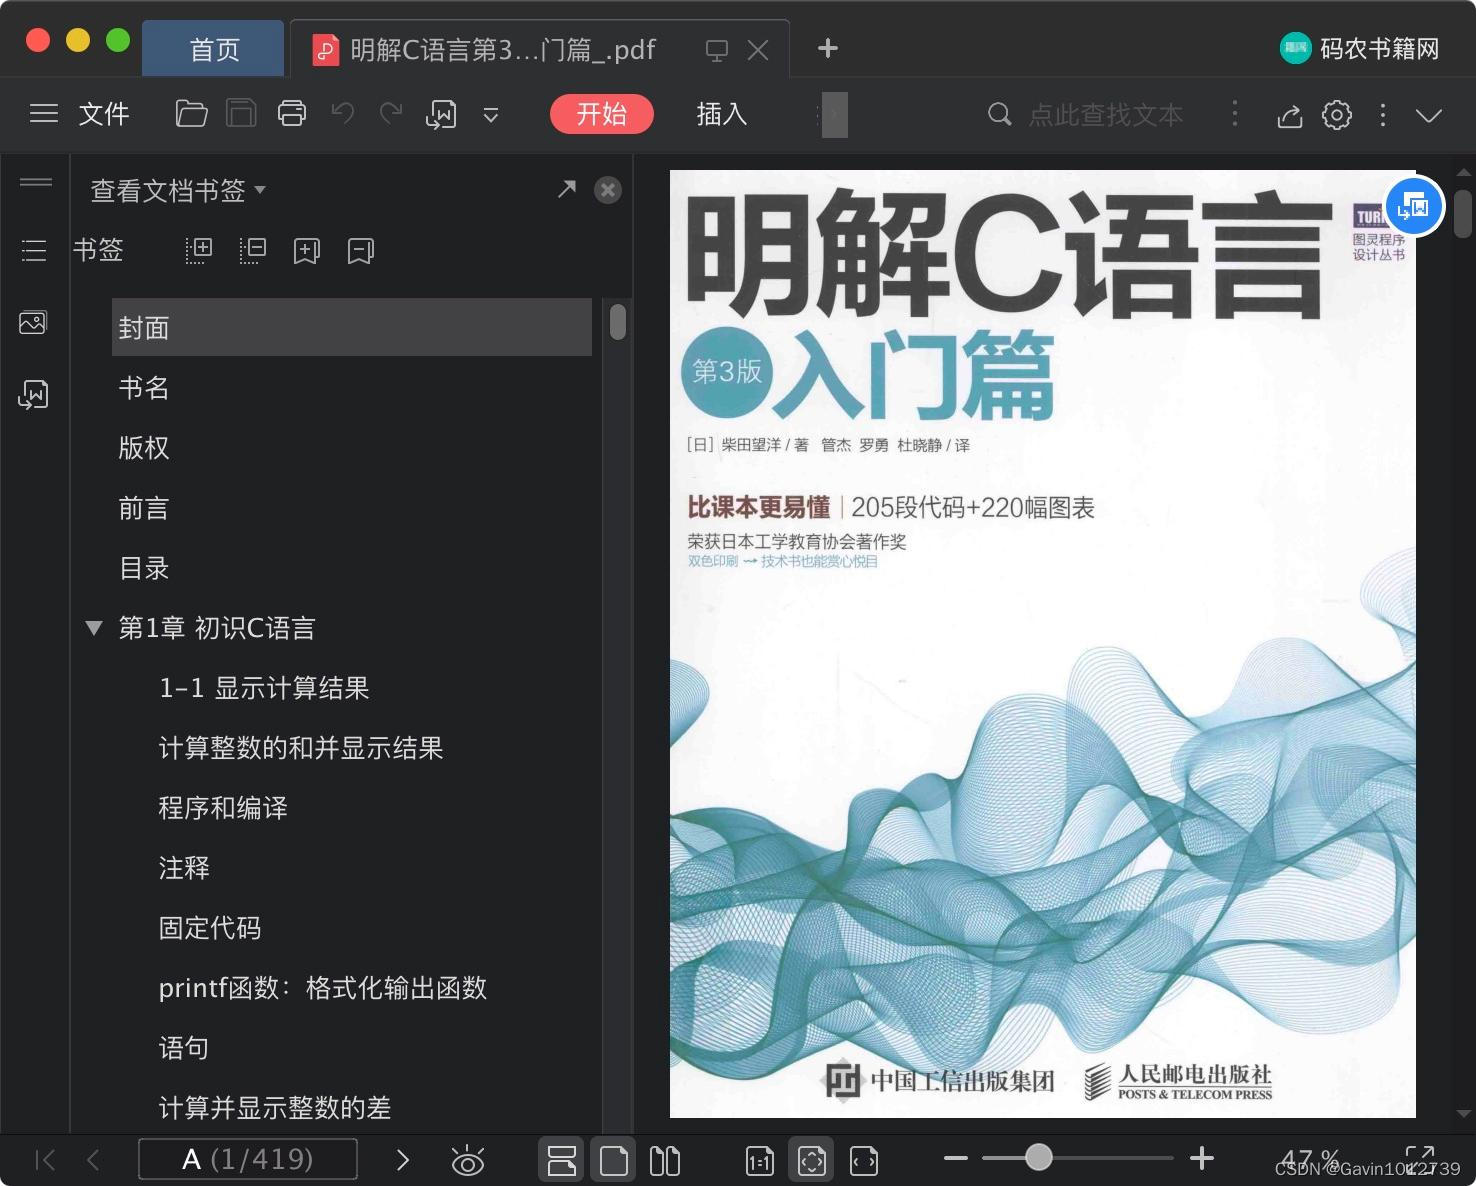Toggle eye protection mode icon
This screenshot has height=1186, width=1476.
coord(467,1160)
